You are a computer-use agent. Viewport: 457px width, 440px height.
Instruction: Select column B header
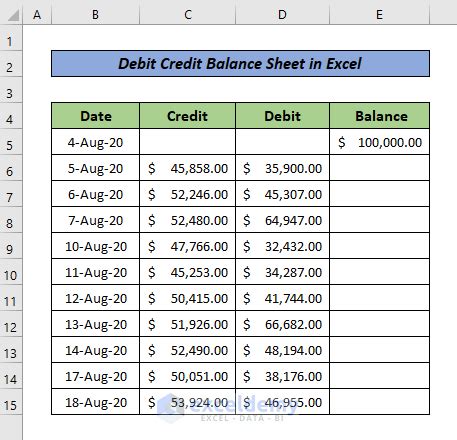(x=95, y=15)
